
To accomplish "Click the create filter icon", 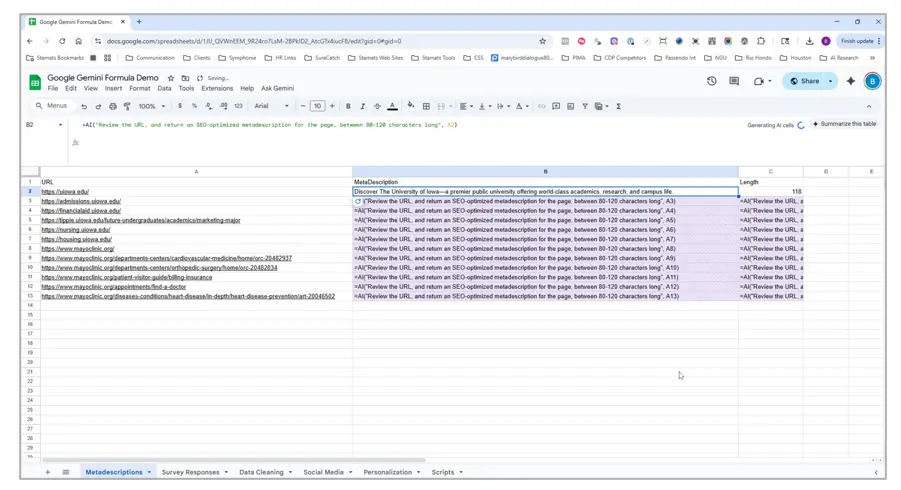I will [585, 106].
